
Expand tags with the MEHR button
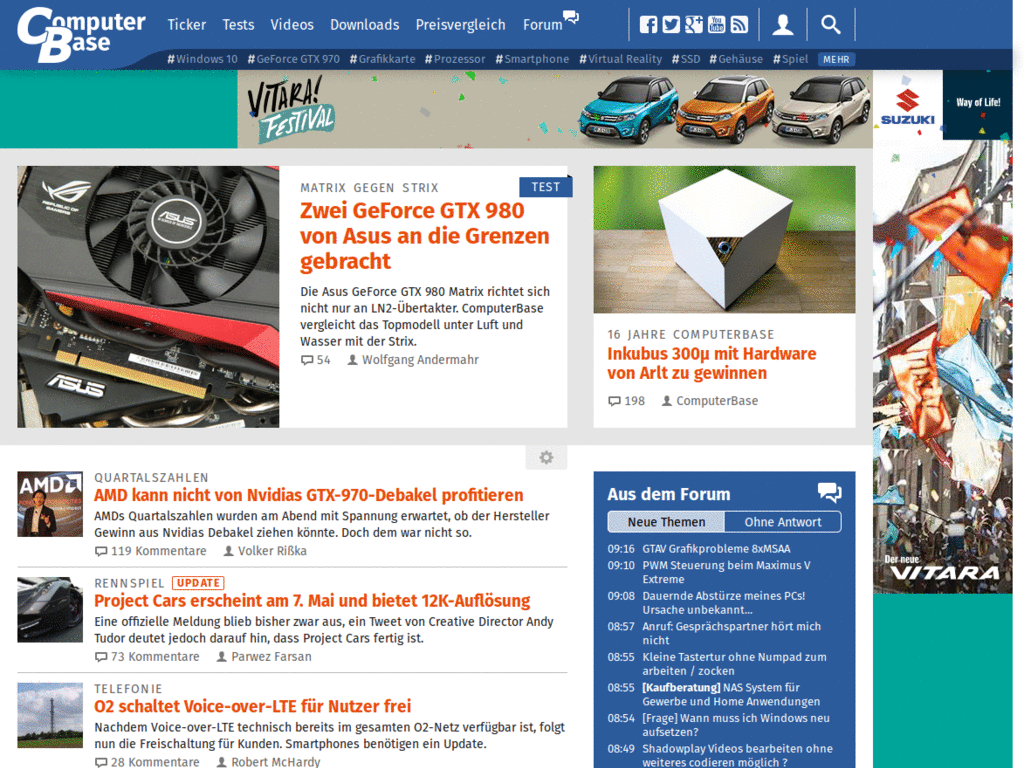pyautogui.click(x=836, y=59)
